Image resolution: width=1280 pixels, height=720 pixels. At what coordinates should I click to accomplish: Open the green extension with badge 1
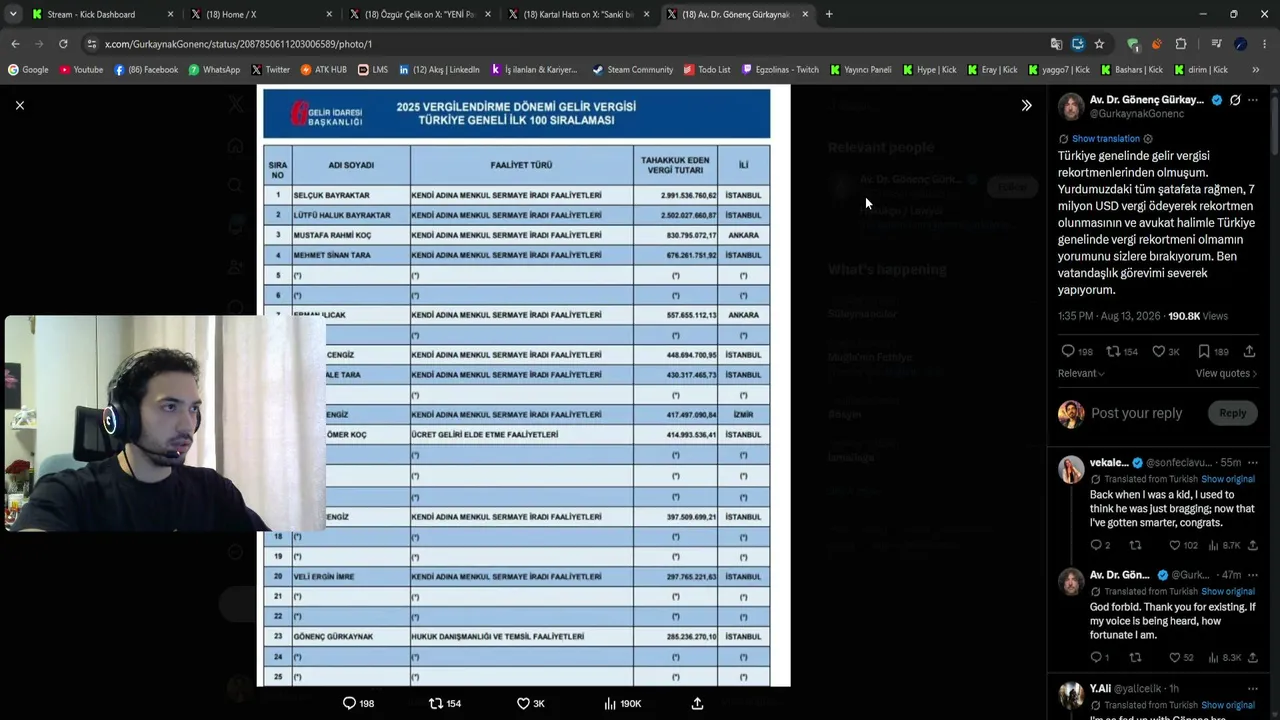coord(1133,44)
